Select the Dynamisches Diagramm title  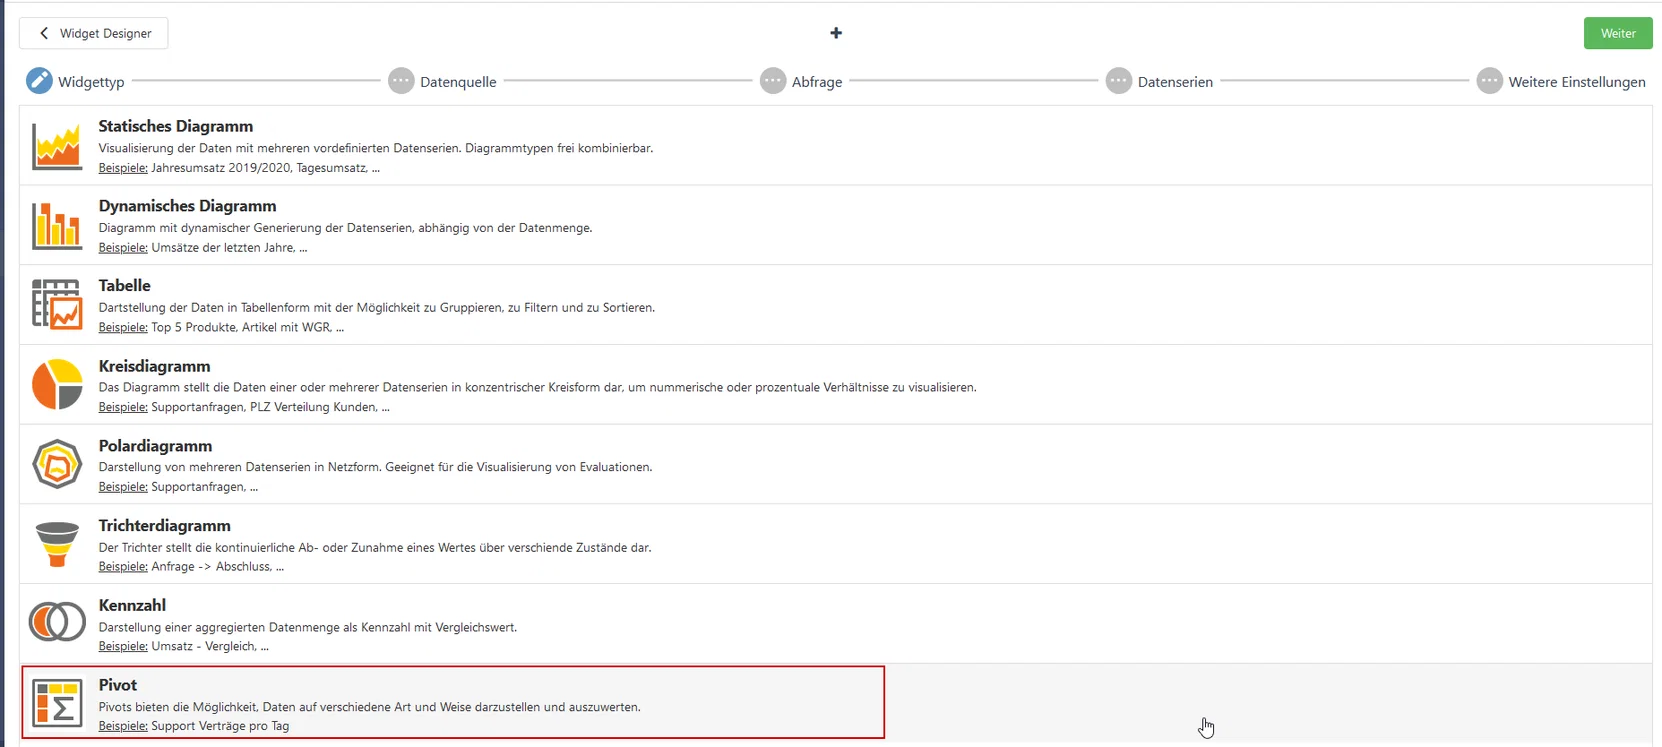(x=188, y=206)
